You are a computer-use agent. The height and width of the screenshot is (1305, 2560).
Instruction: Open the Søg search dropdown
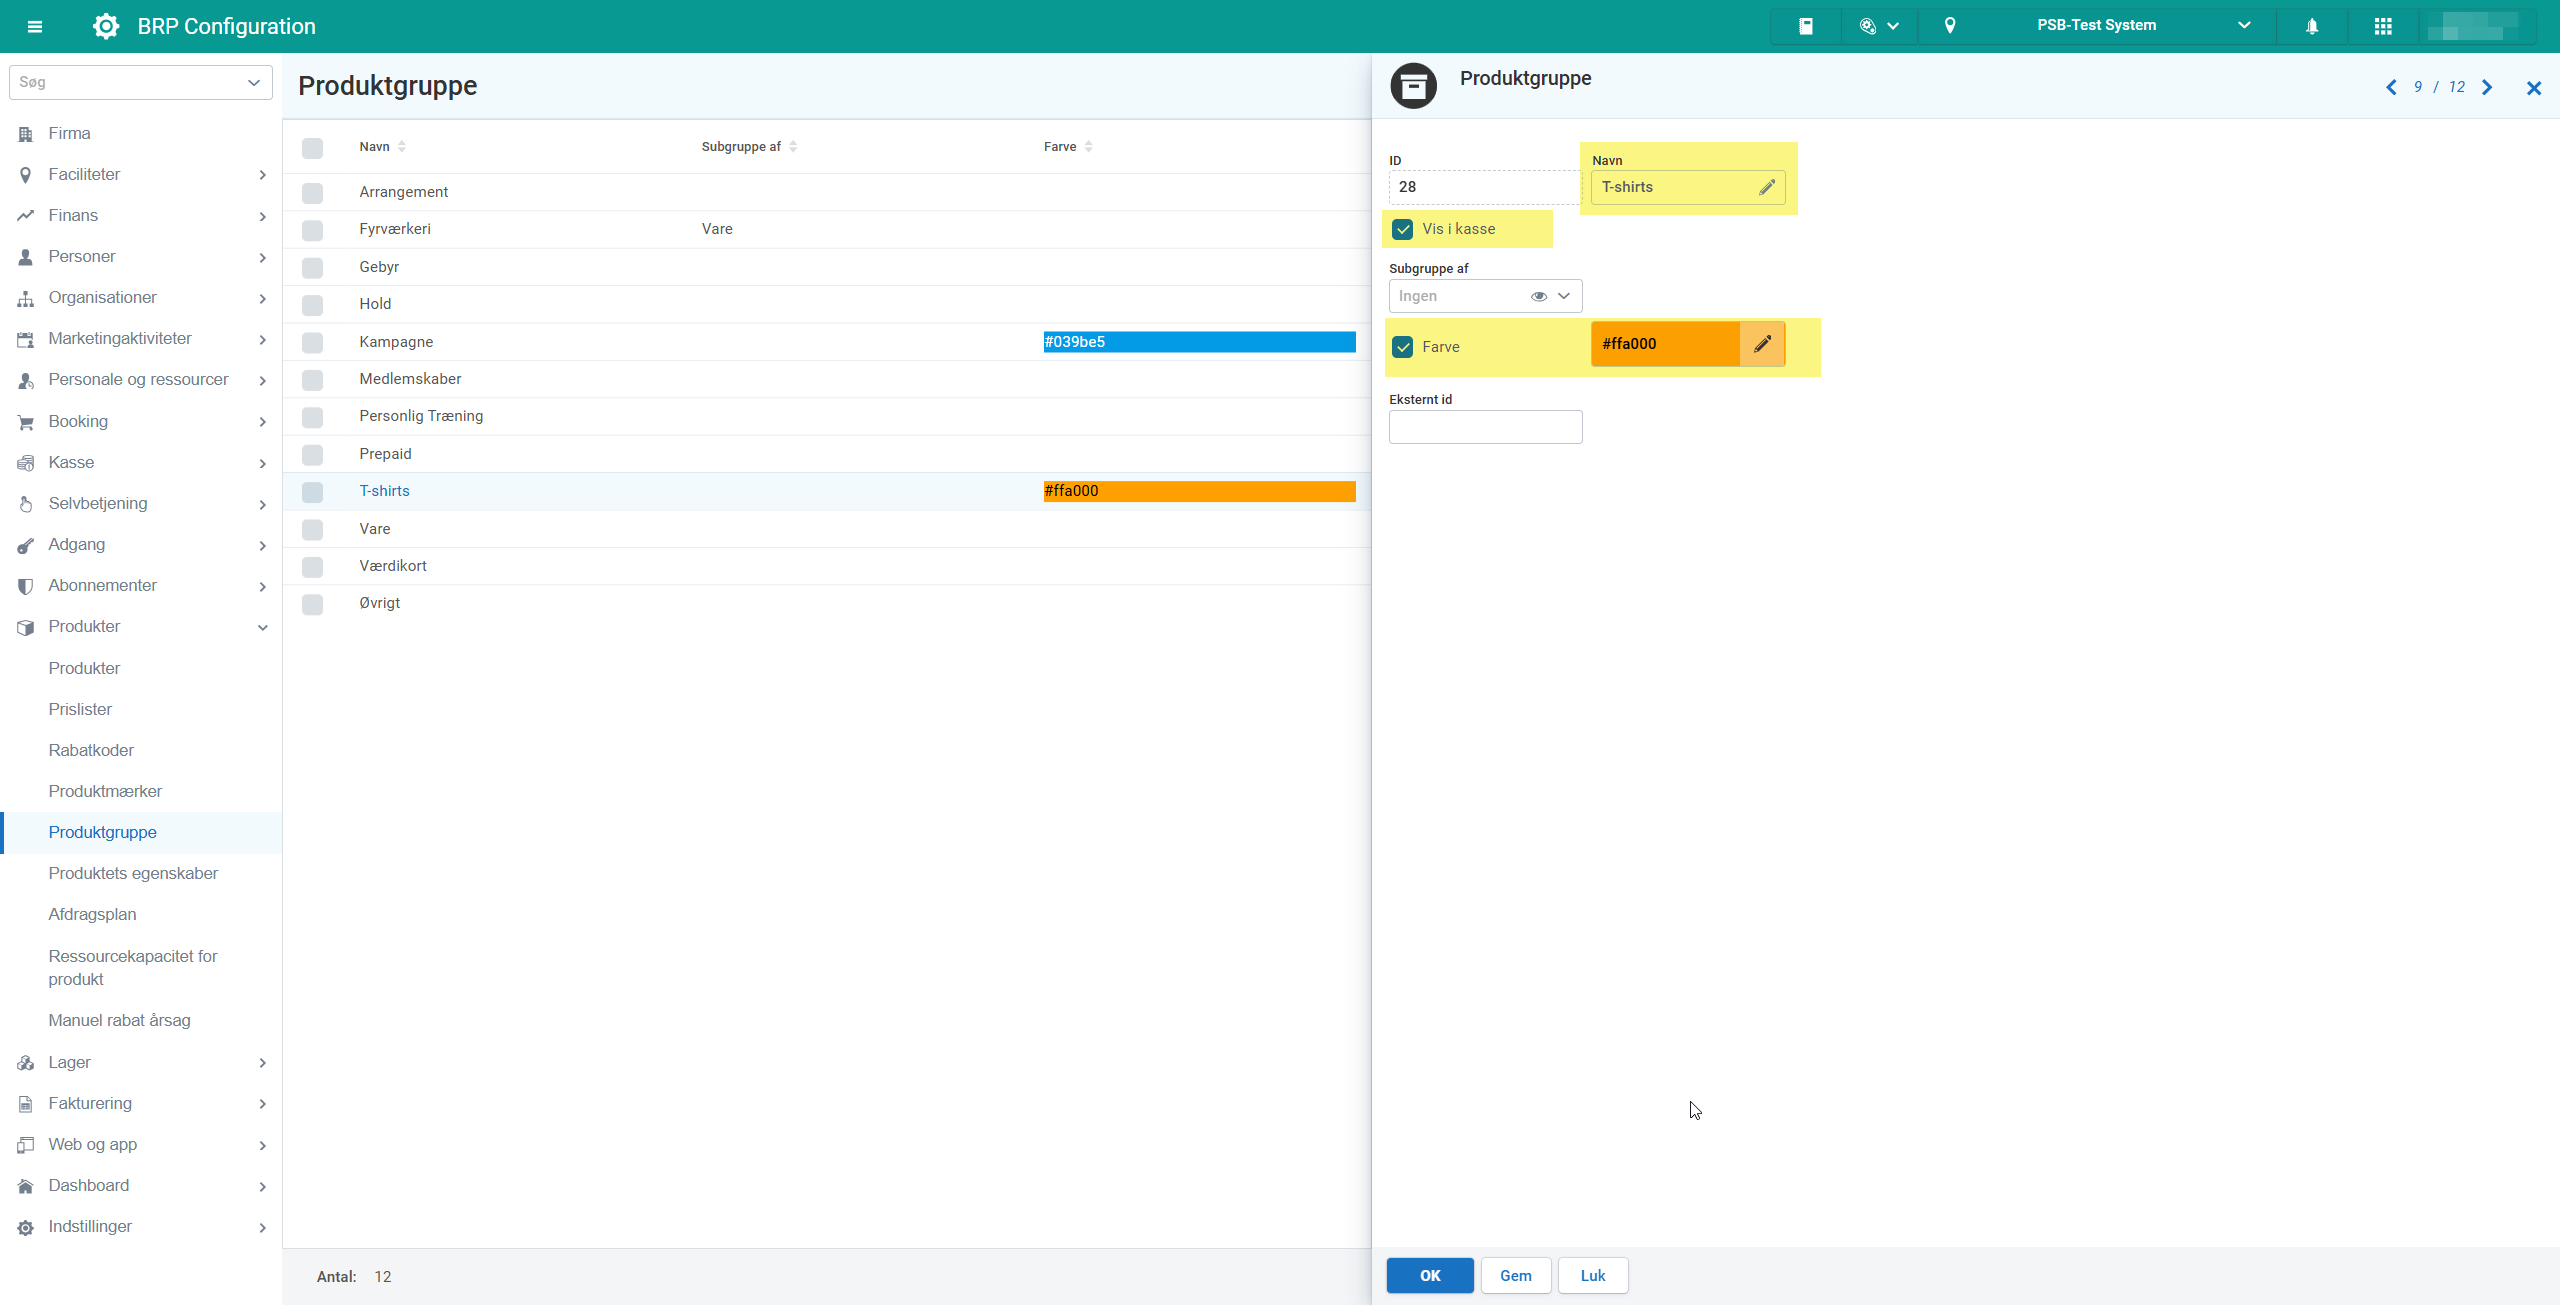click(253, 82)
